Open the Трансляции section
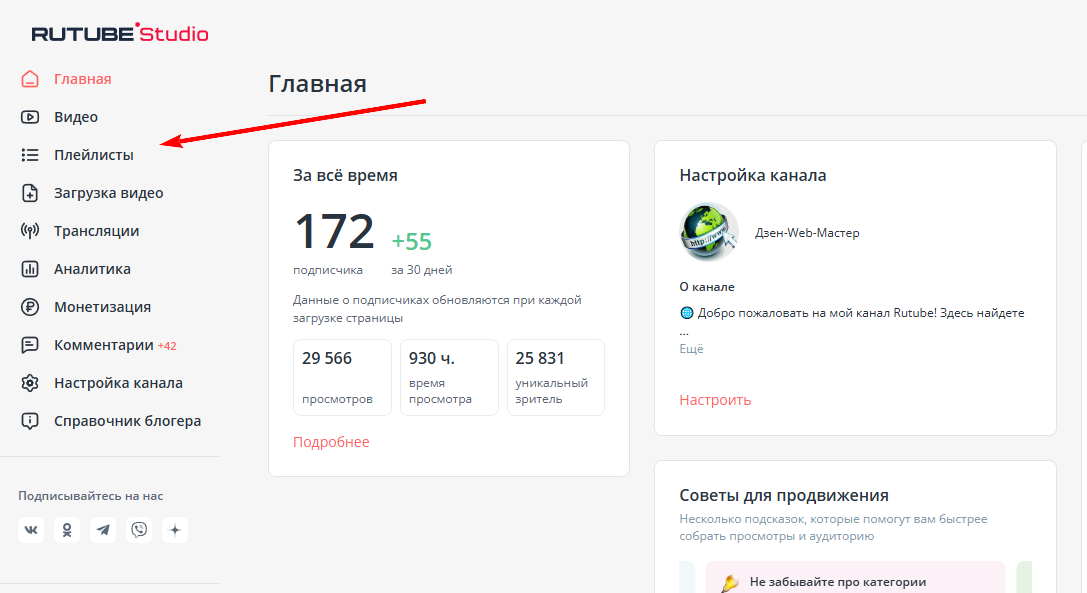 [x=96, y=231]
